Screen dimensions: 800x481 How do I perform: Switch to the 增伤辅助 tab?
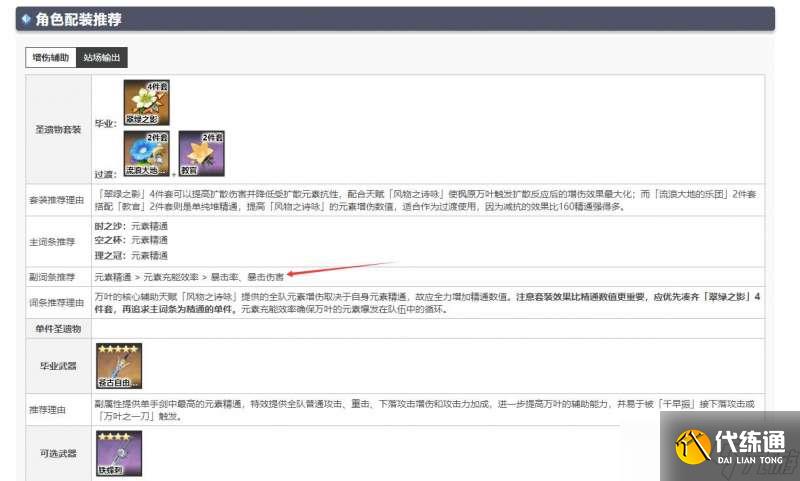[51, 57]
